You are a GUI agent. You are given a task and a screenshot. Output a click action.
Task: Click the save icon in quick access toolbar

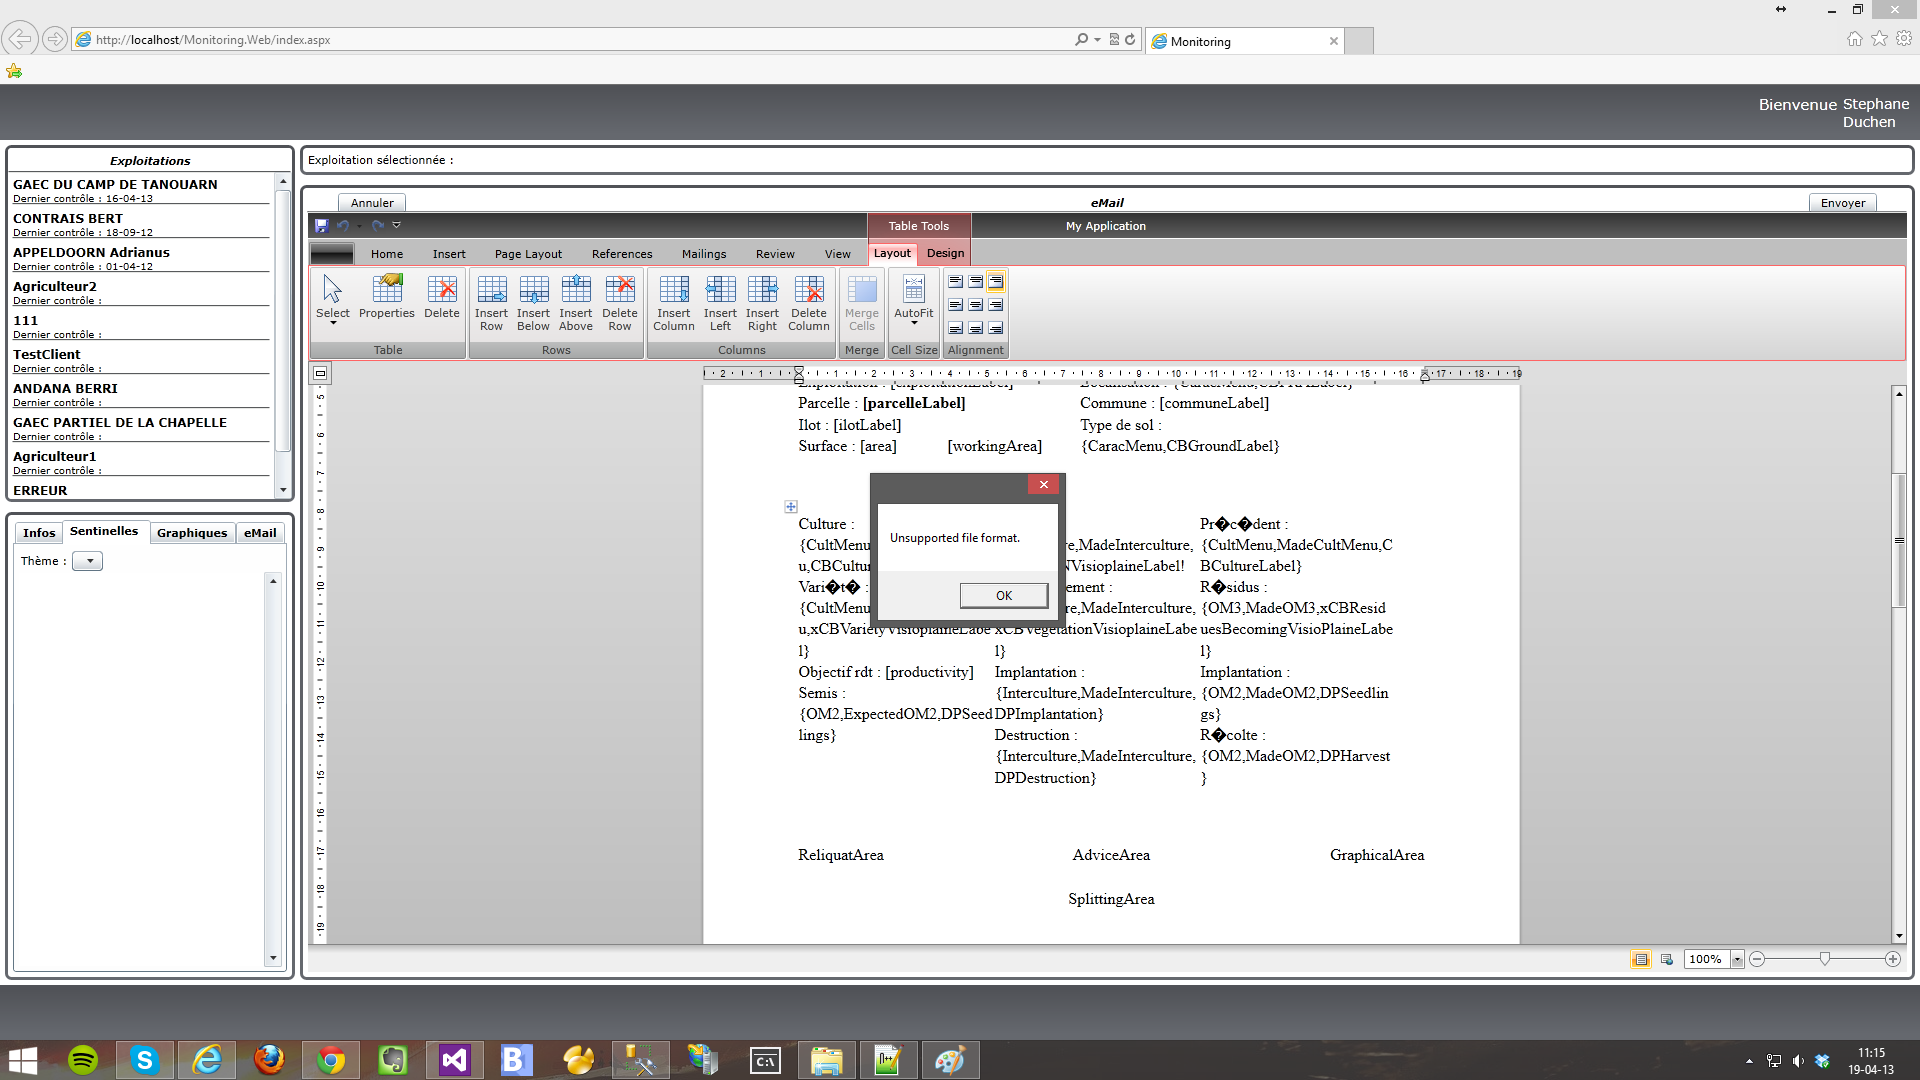click(321, 226)
